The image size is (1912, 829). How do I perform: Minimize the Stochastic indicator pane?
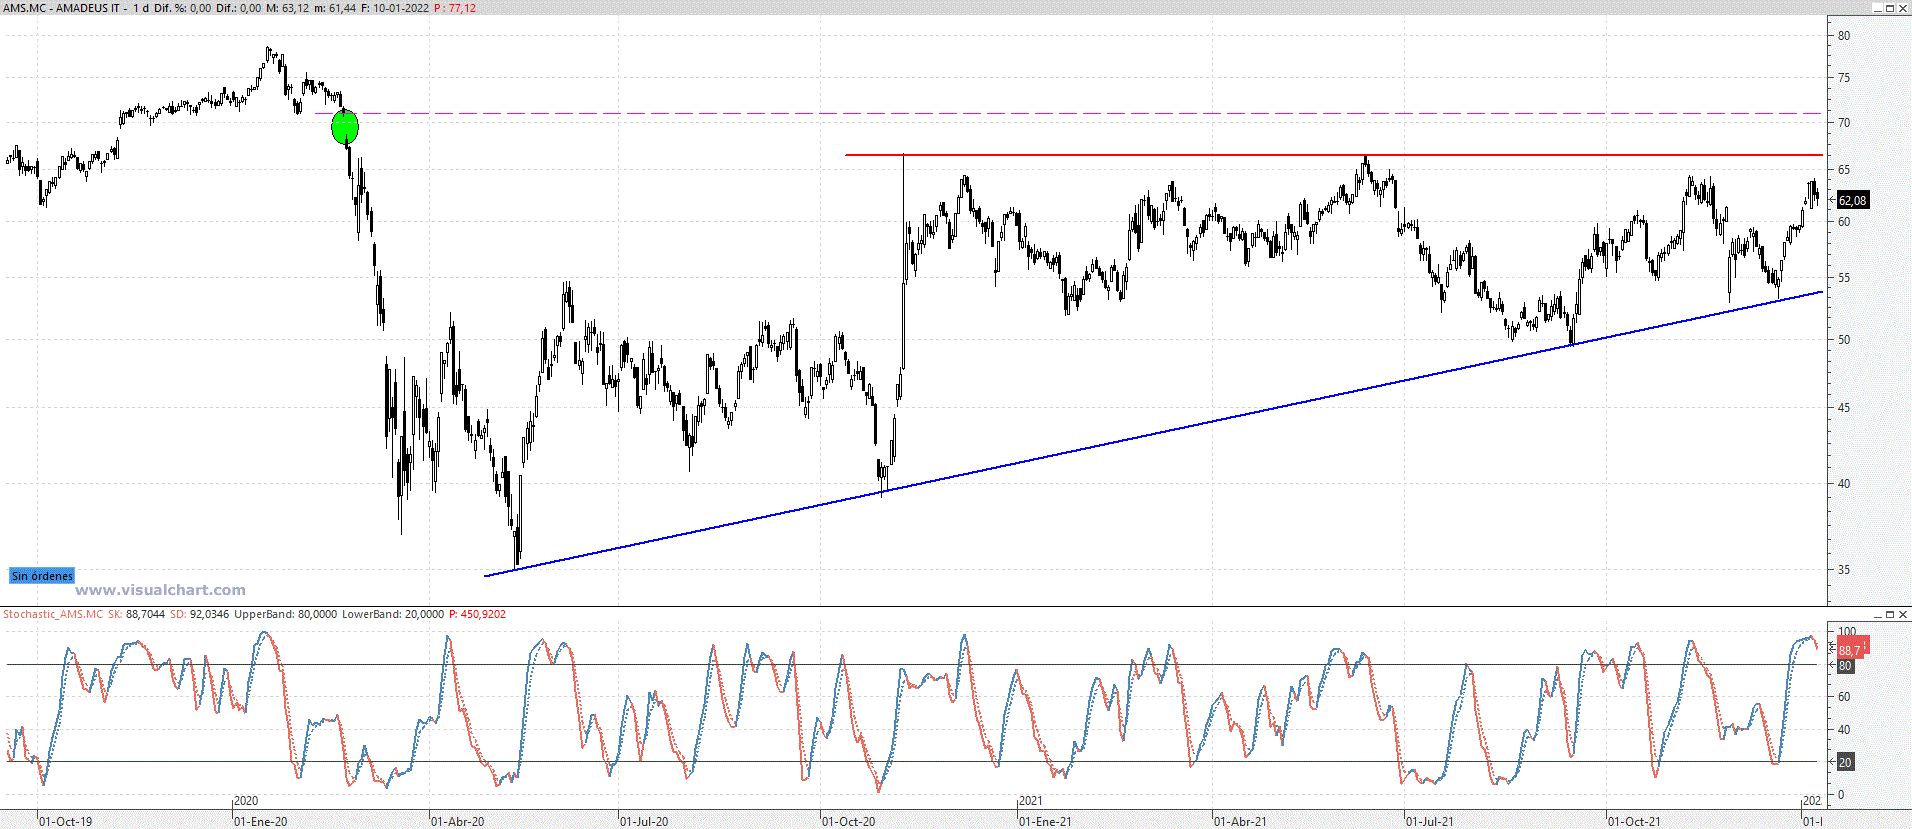(1877, 614)
